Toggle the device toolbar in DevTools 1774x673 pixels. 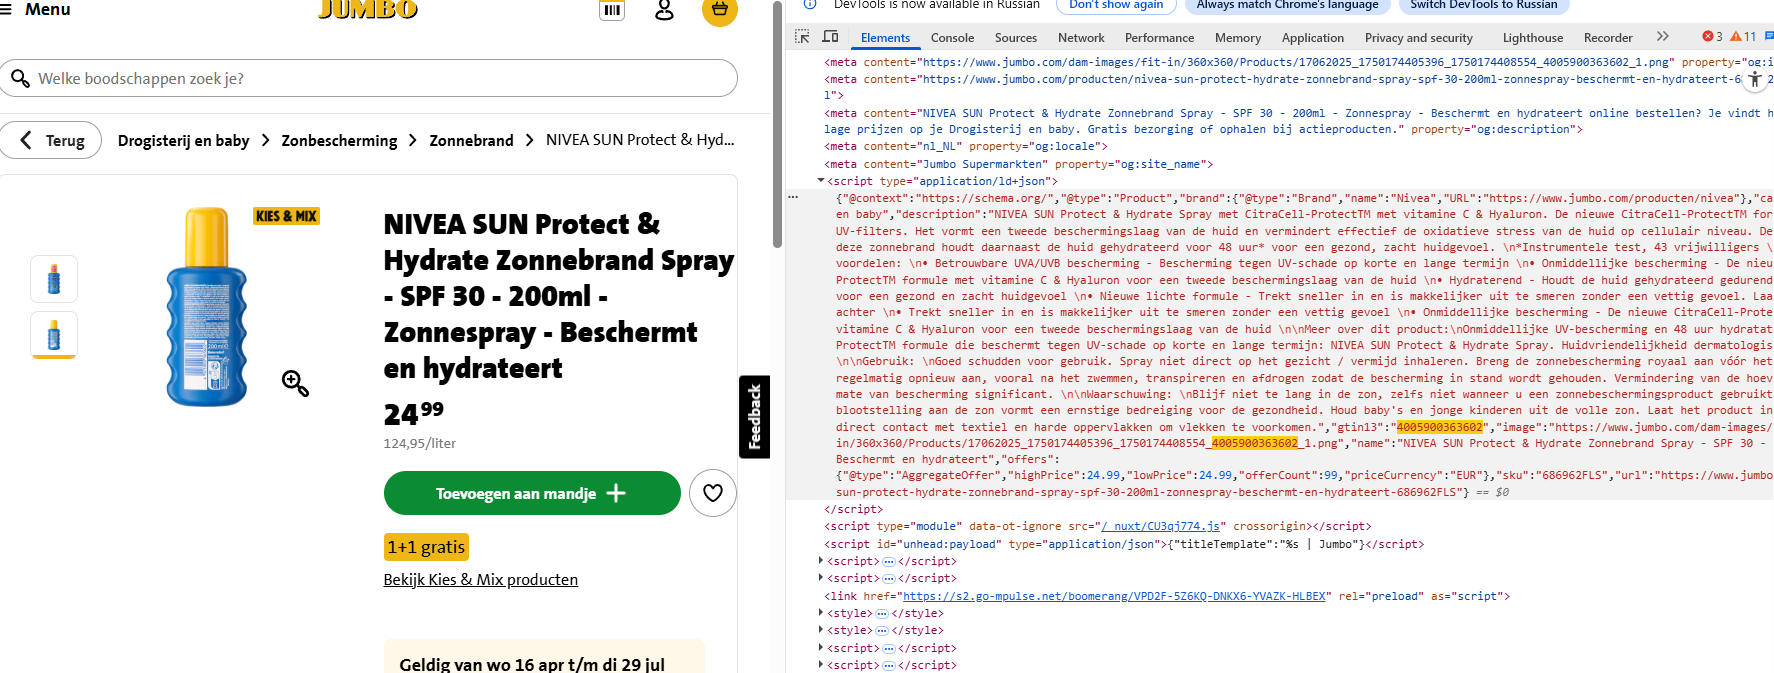pyautogui.click(x=830, y=37)
